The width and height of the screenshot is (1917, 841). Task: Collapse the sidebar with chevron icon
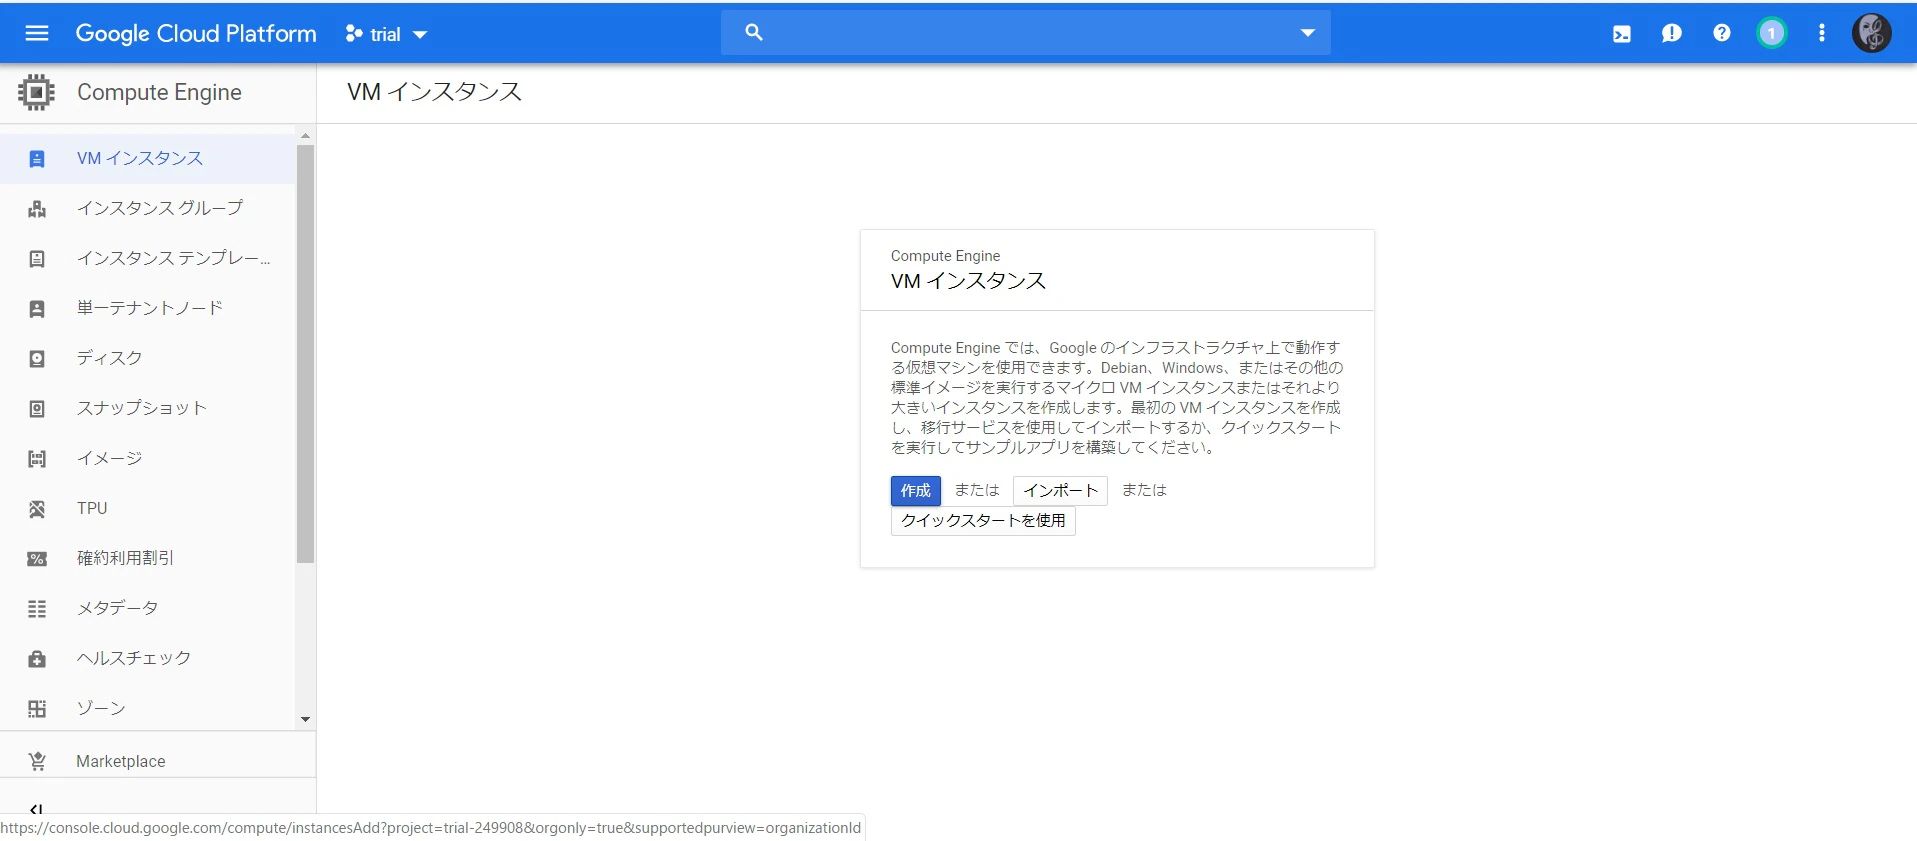click(x=36, y=808)
